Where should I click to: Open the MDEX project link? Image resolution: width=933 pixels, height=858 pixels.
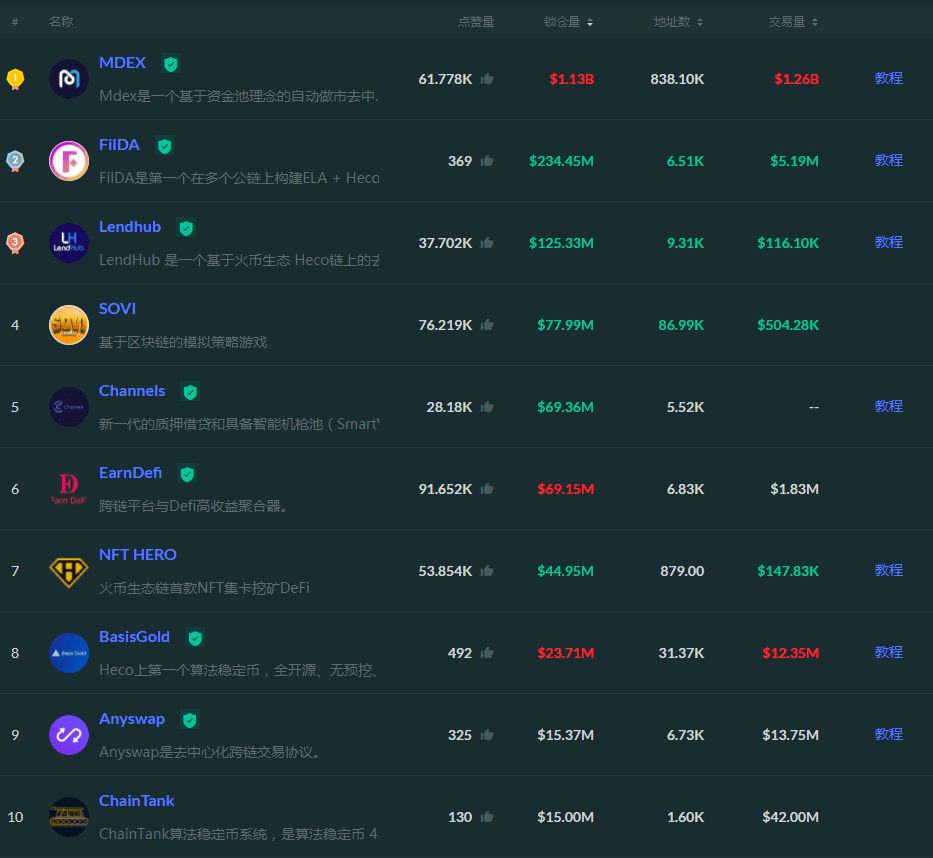click(123, 62)
